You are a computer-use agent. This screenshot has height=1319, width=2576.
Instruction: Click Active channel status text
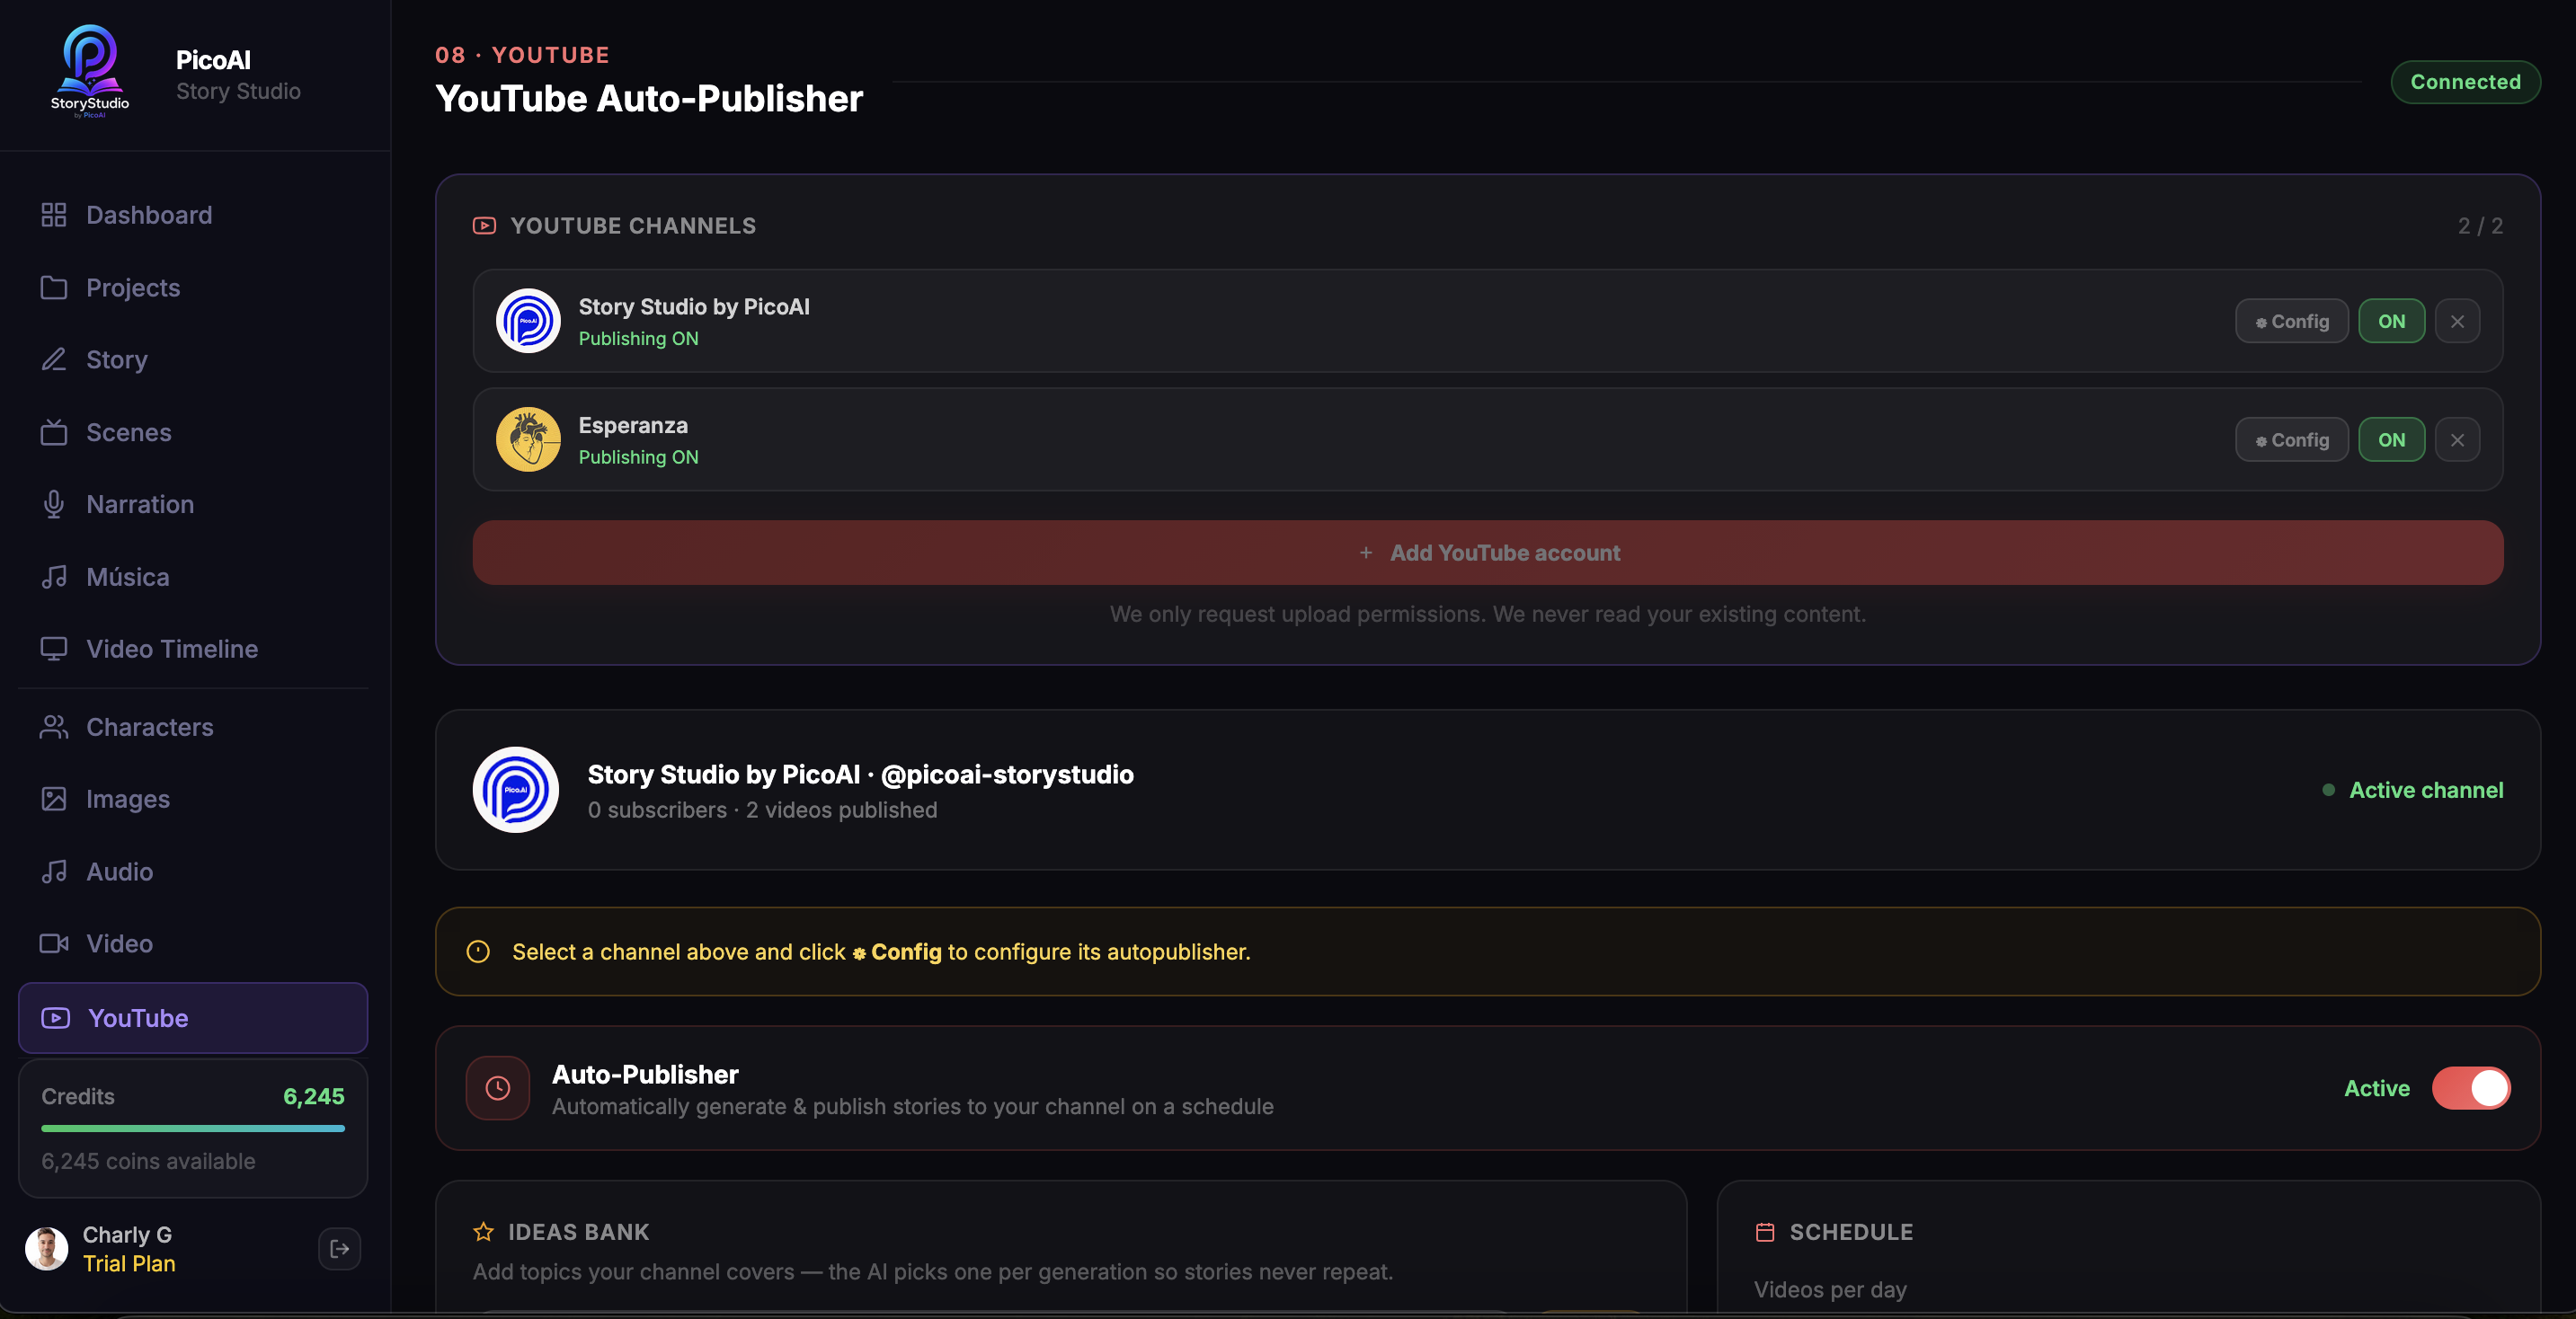[x=2426, y=790]
